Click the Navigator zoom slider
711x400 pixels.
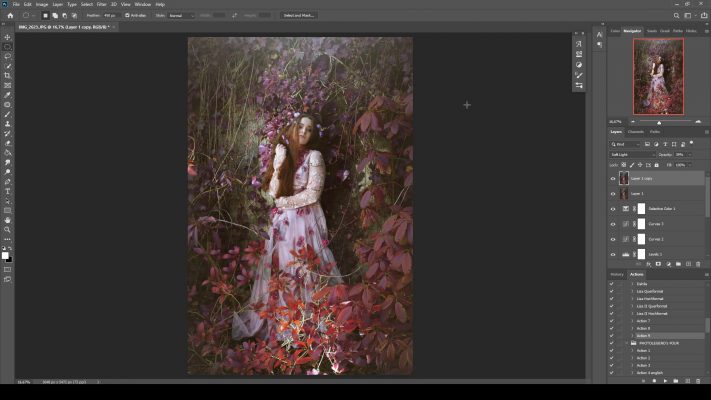[659, 122]
